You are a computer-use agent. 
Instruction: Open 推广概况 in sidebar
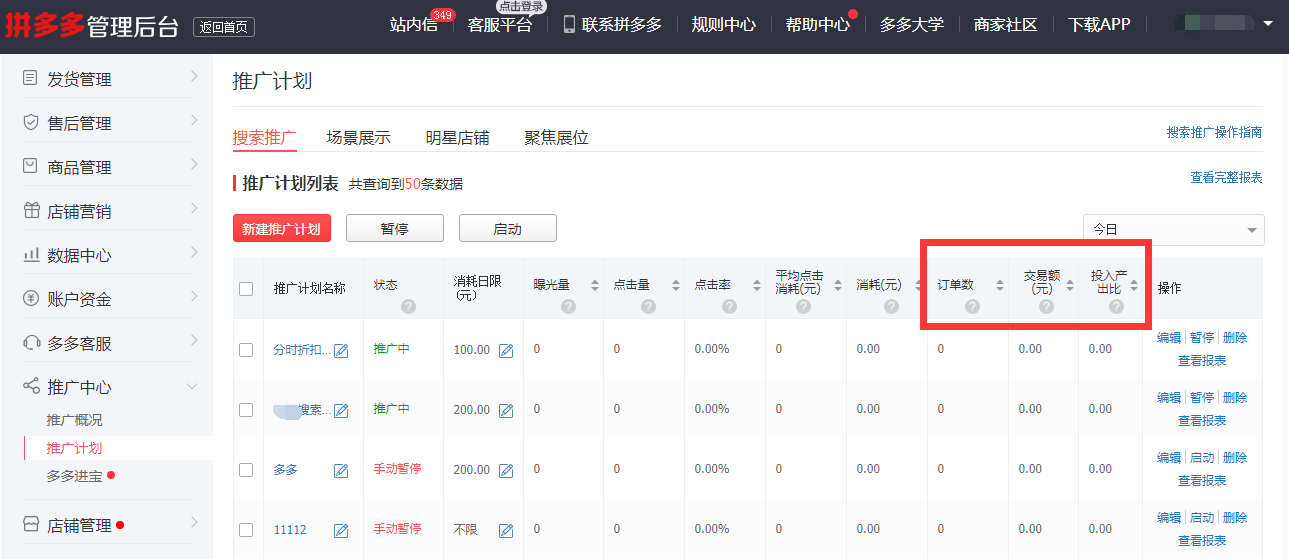click(74, 420)
